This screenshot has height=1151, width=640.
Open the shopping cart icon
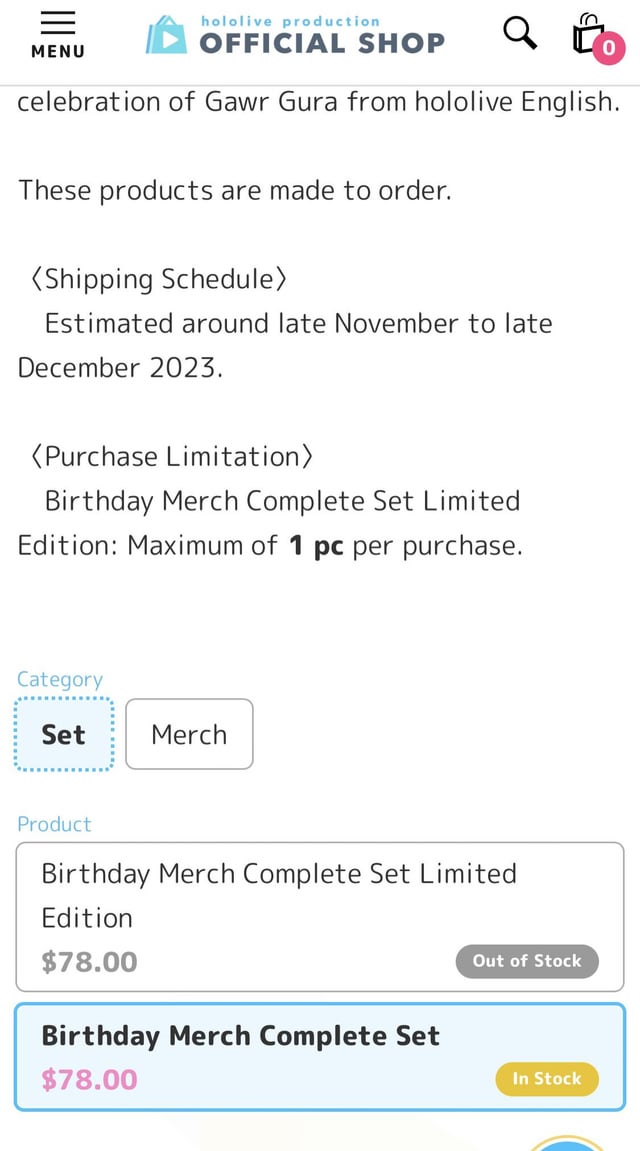pyautogui.click(x=589, y=34)
